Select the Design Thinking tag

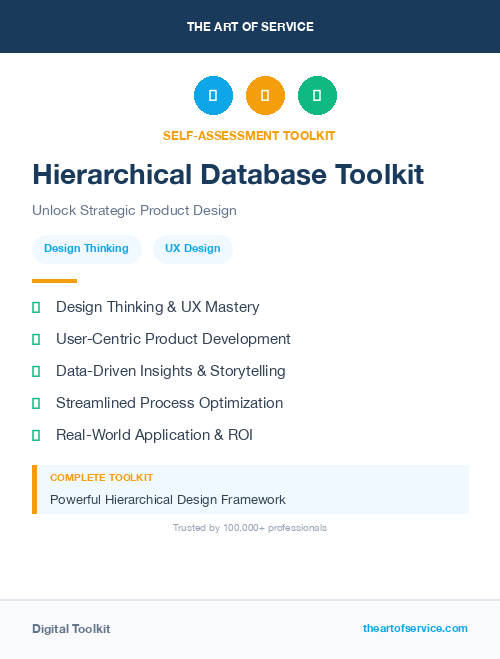pos(87,249)
